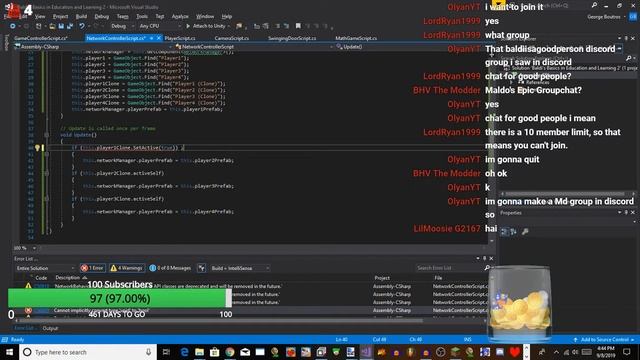The image size is (640, 360).
Task: Click the Error List filter icon
Action: (x=202, y=268)
